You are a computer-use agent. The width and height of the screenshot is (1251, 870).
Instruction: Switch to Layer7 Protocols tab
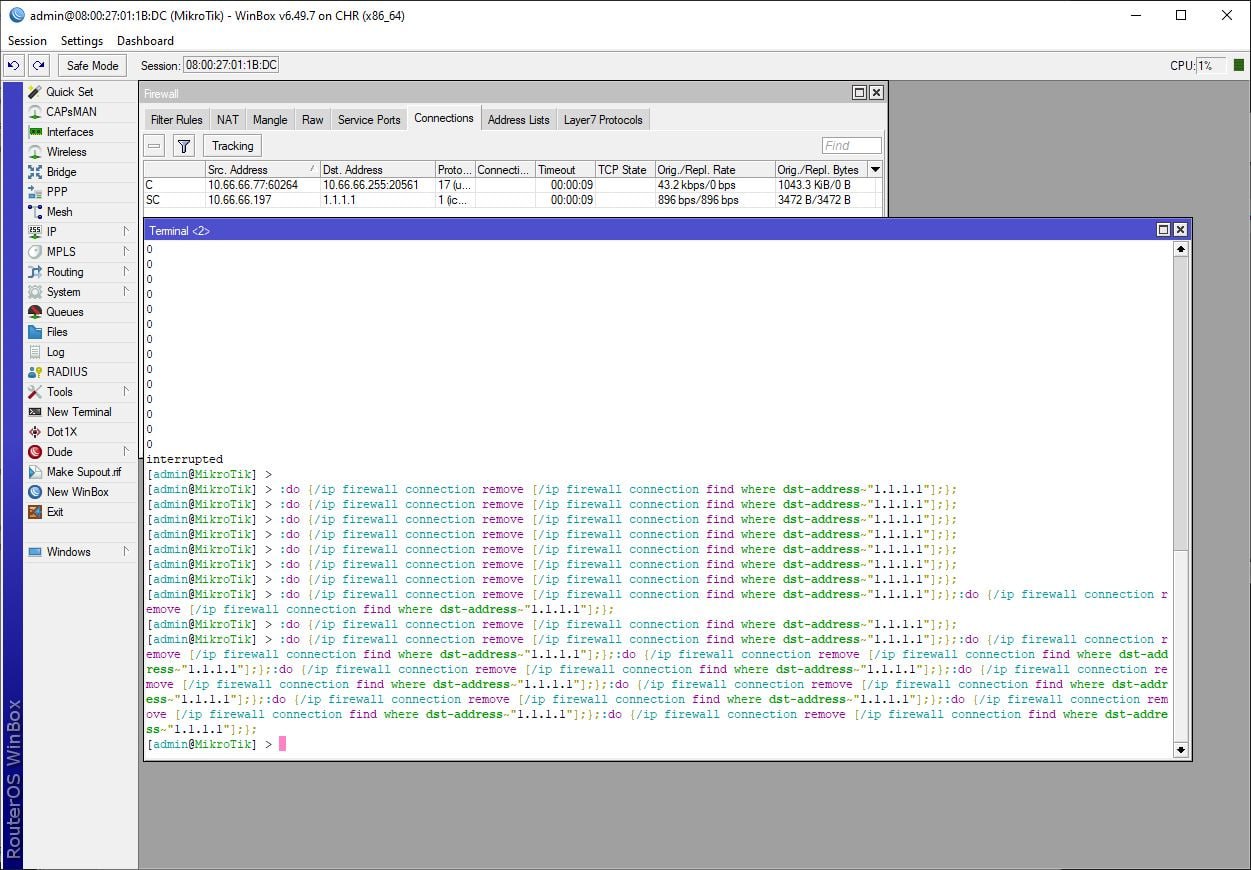604,120
